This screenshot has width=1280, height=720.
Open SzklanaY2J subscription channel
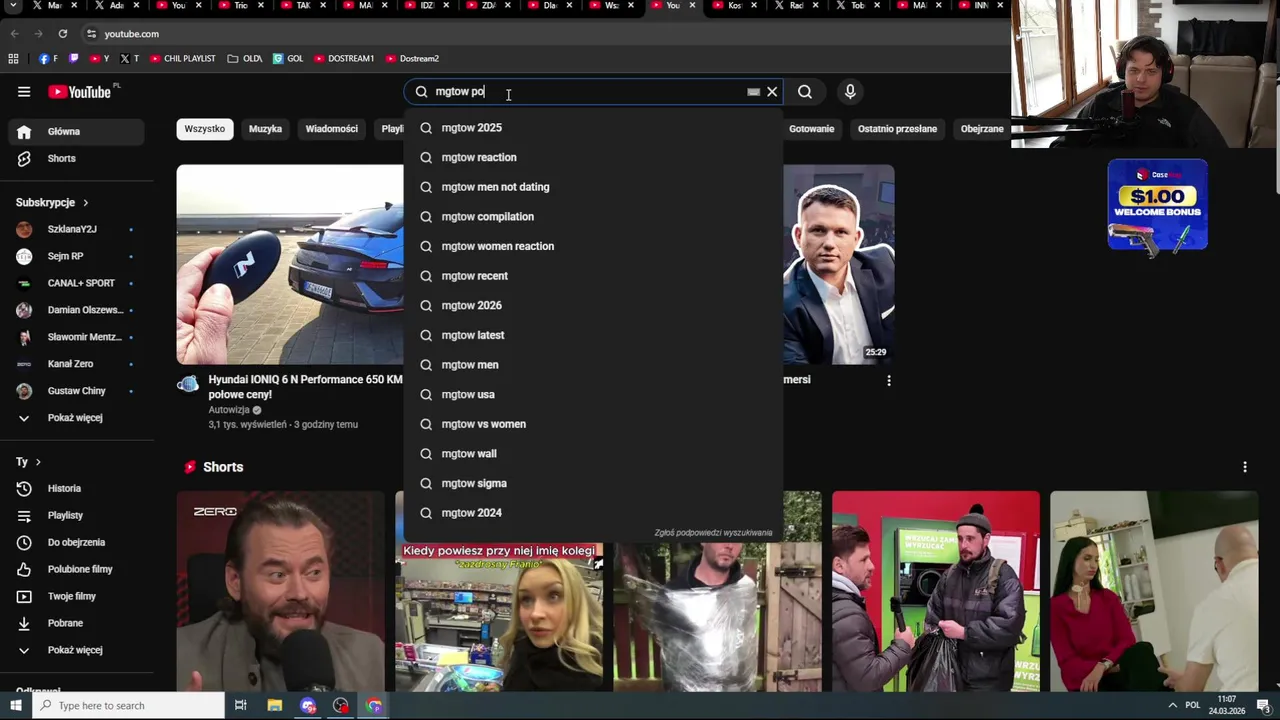[x=77, y=229]
